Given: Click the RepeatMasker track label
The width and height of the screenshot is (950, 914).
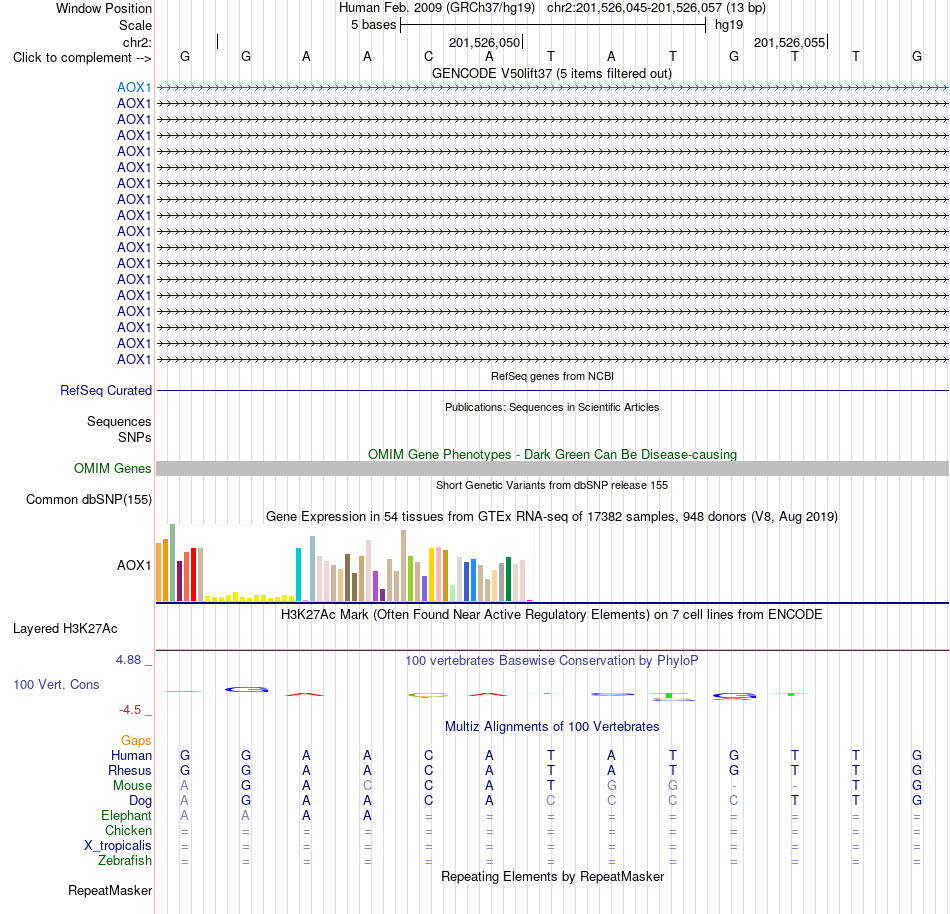Looking at the screenshot, I should click(110, 890).
